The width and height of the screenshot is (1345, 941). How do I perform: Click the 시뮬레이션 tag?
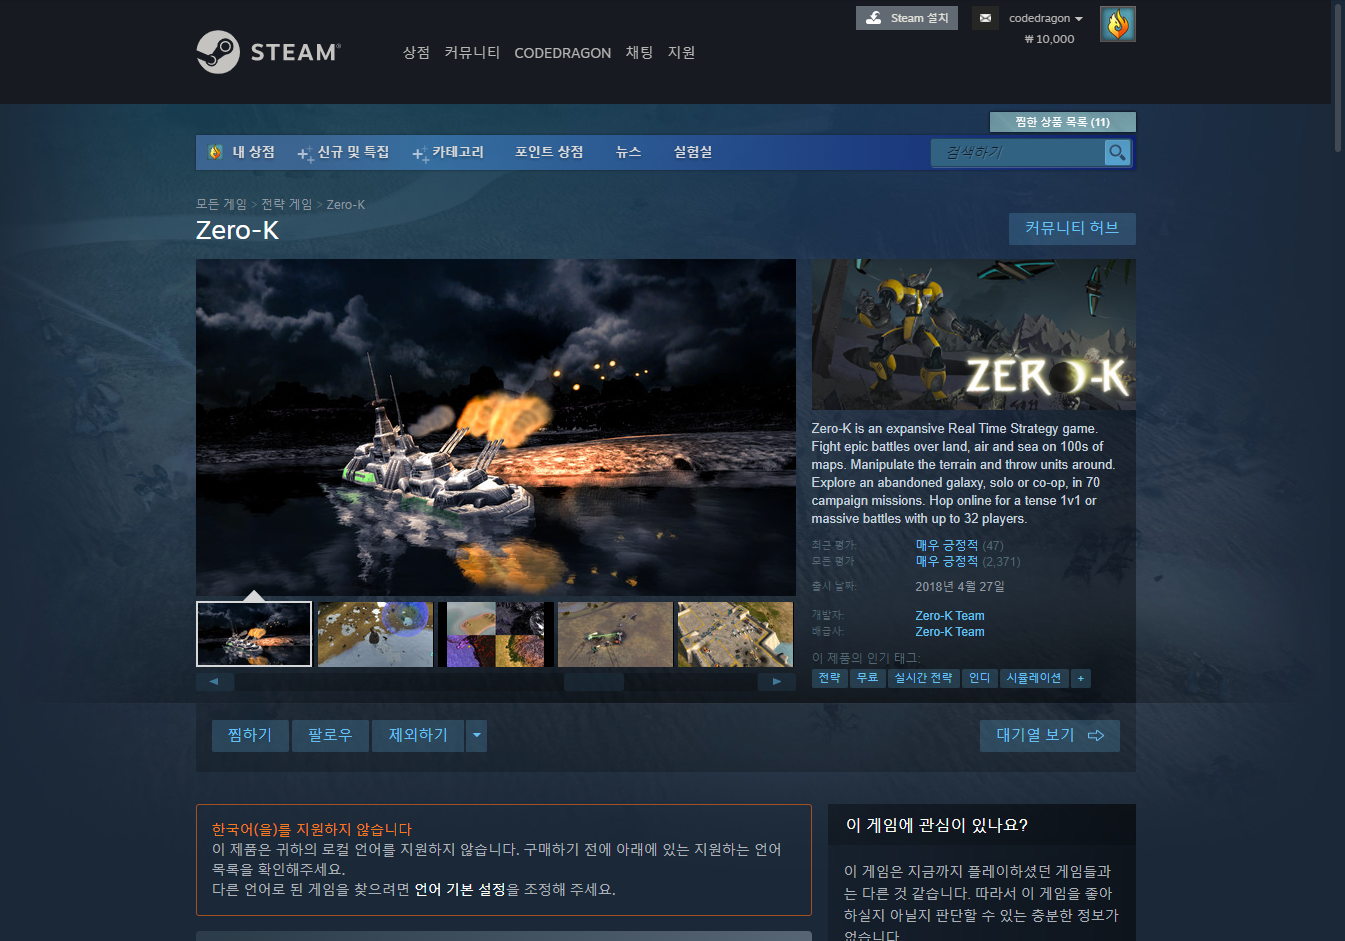1034,678
